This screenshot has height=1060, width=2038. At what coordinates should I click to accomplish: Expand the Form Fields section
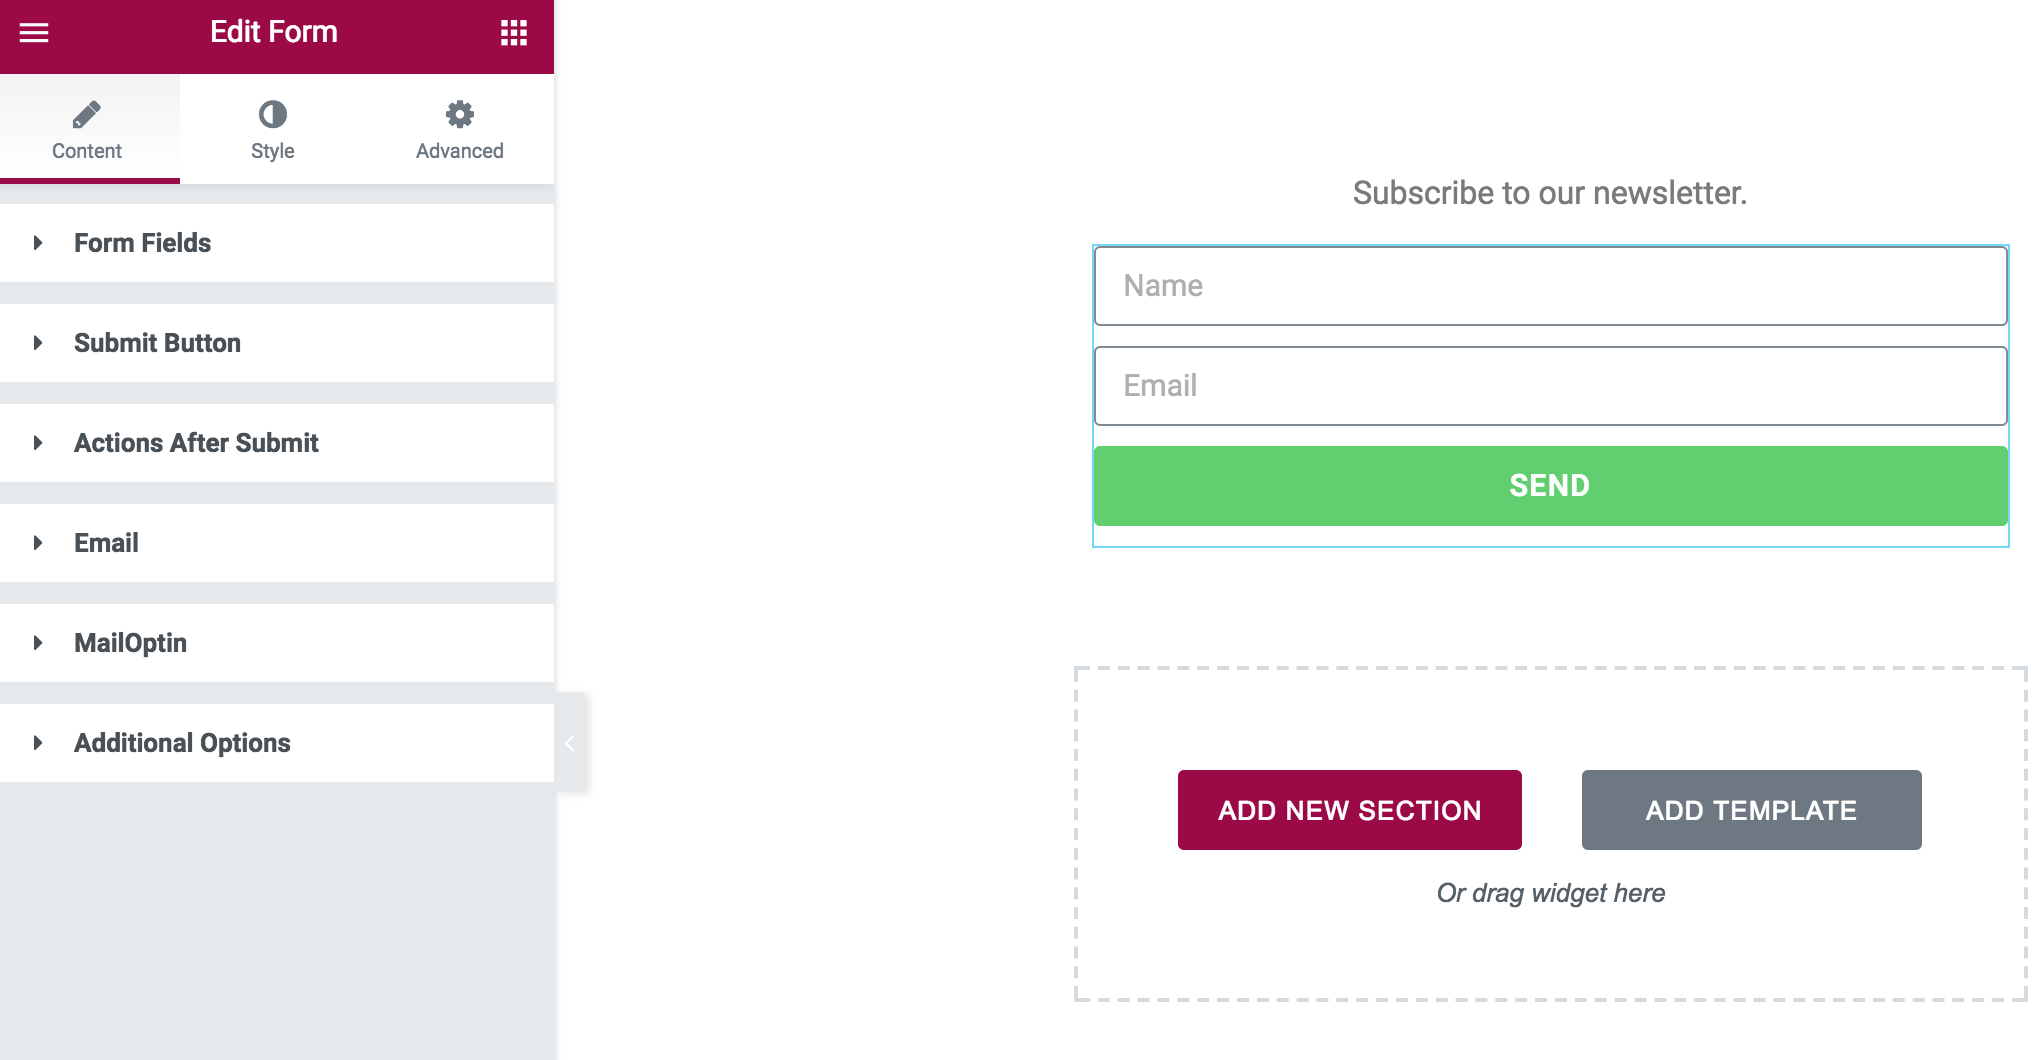[x=142, y=243]
